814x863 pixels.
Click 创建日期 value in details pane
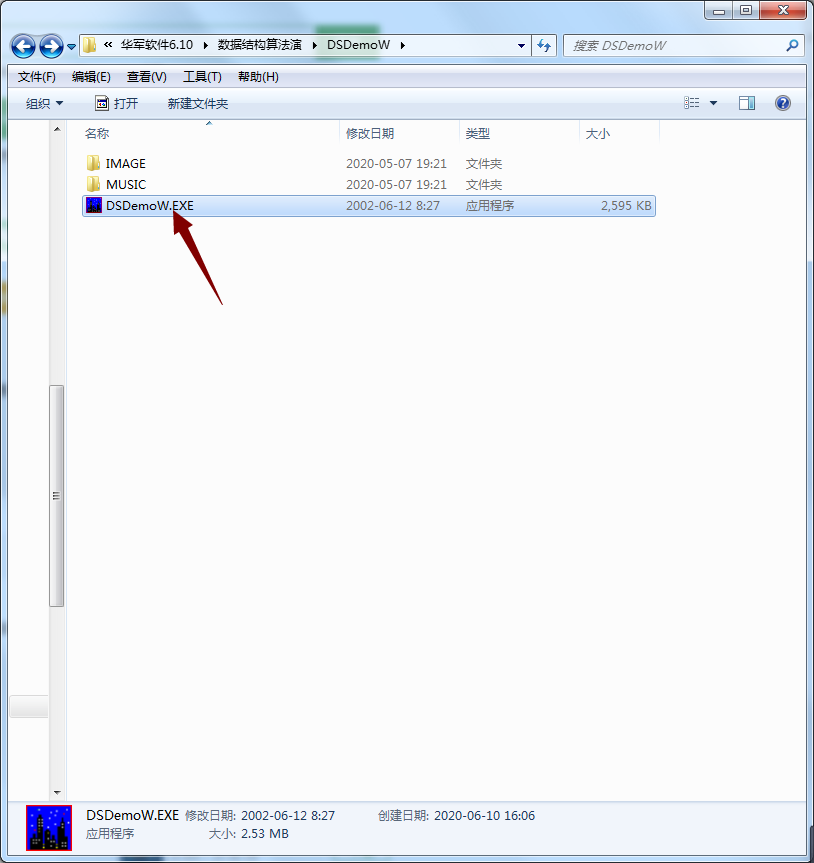(484, 816)
